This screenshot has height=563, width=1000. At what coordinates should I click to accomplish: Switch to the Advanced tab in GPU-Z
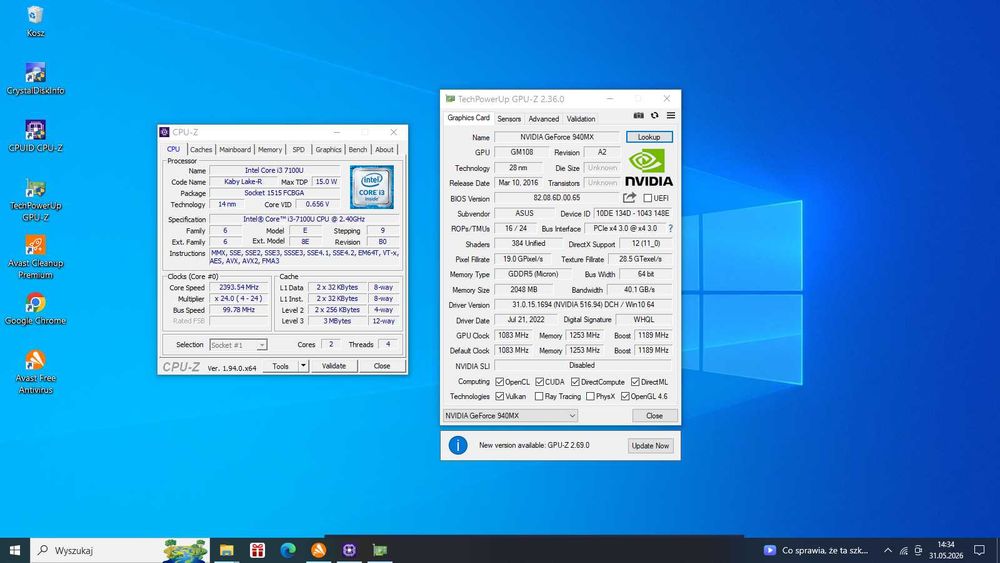(x=543, y=119)
